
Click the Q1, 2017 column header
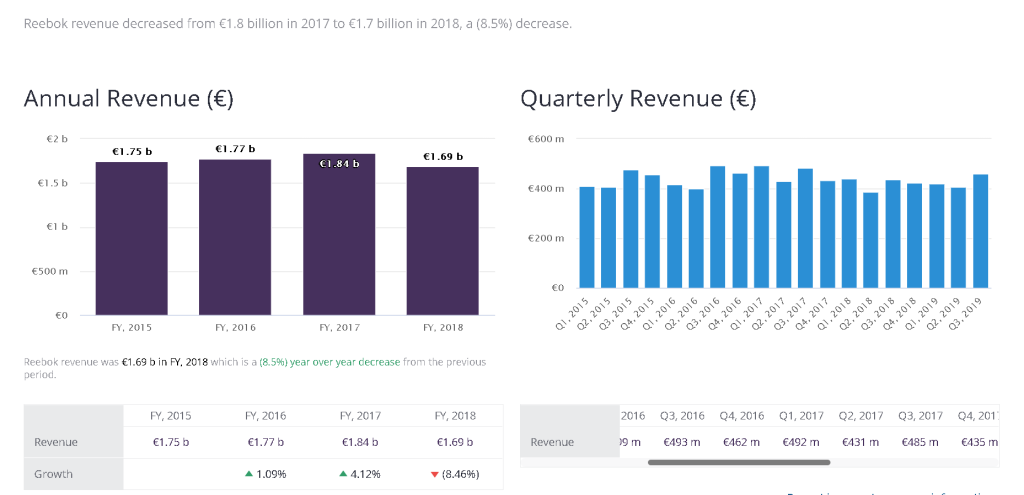coord(801,416)
